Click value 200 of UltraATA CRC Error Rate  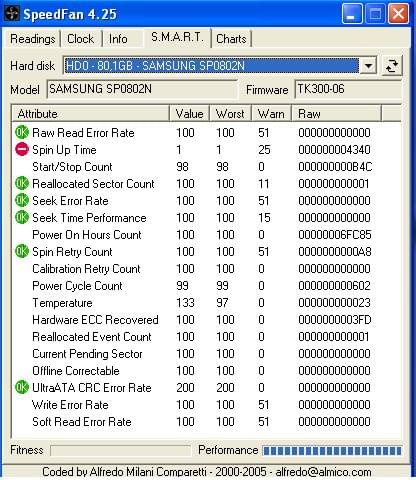[x=185, y=388]
